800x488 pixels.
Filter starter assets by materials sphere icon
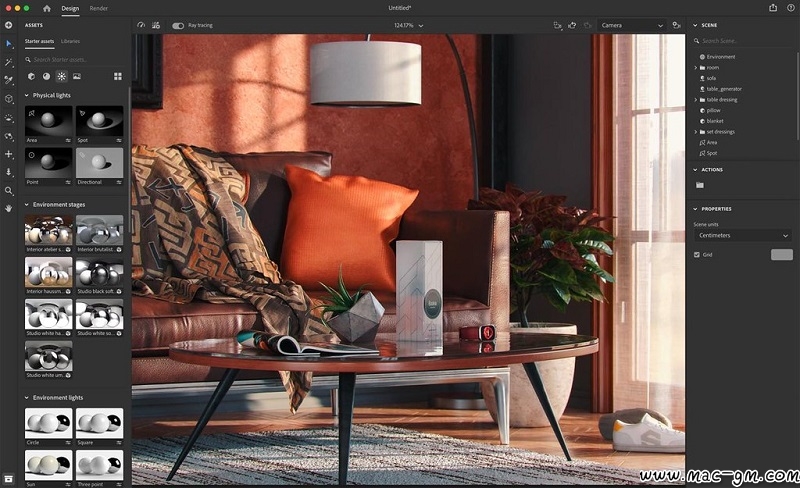point(46,76)
